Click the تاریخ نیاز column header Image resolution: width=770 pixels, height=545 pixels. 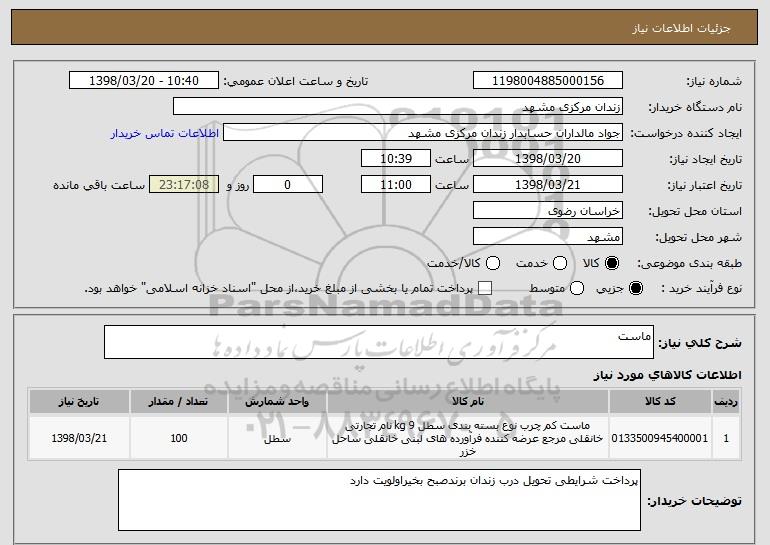pos(79,402)
